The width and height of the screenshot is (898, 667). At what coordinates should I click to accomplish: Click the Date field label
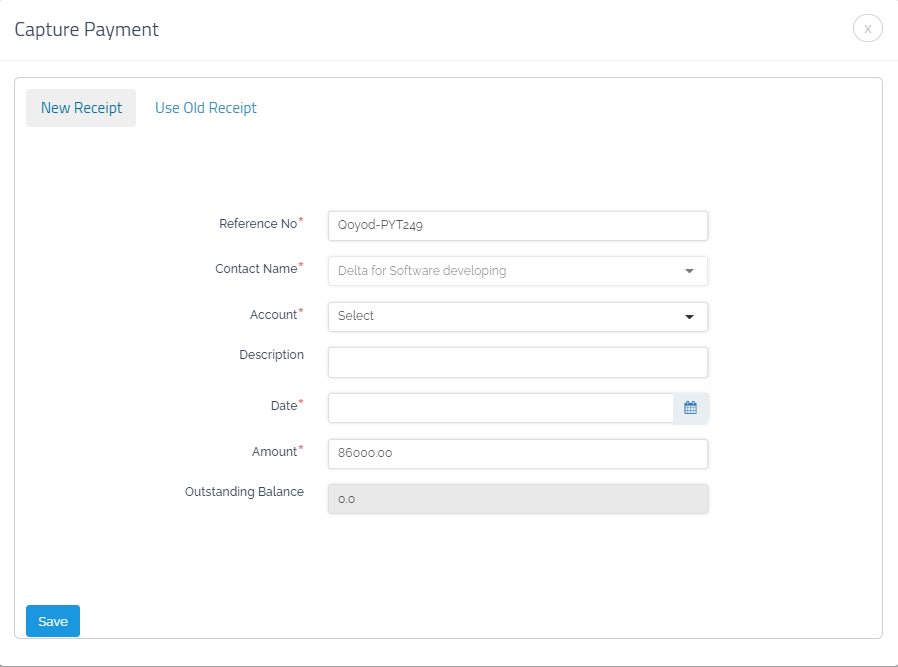point(283,406)
